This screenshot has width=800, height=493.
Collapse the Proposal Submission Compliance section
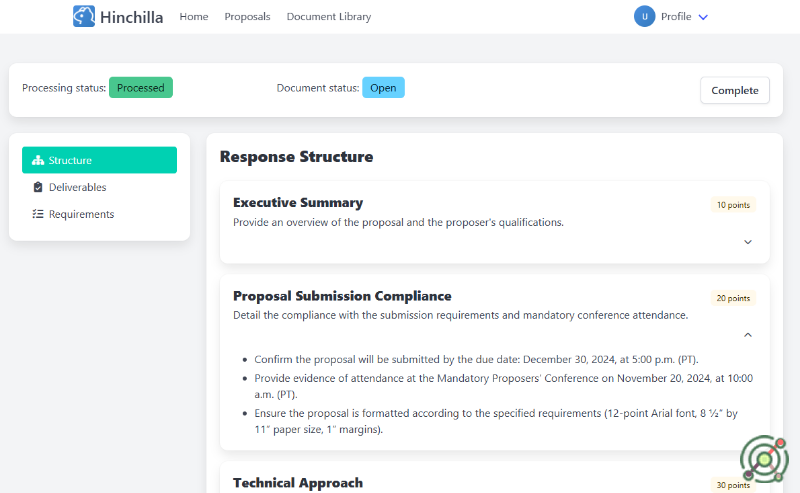[x=748, y=335]
